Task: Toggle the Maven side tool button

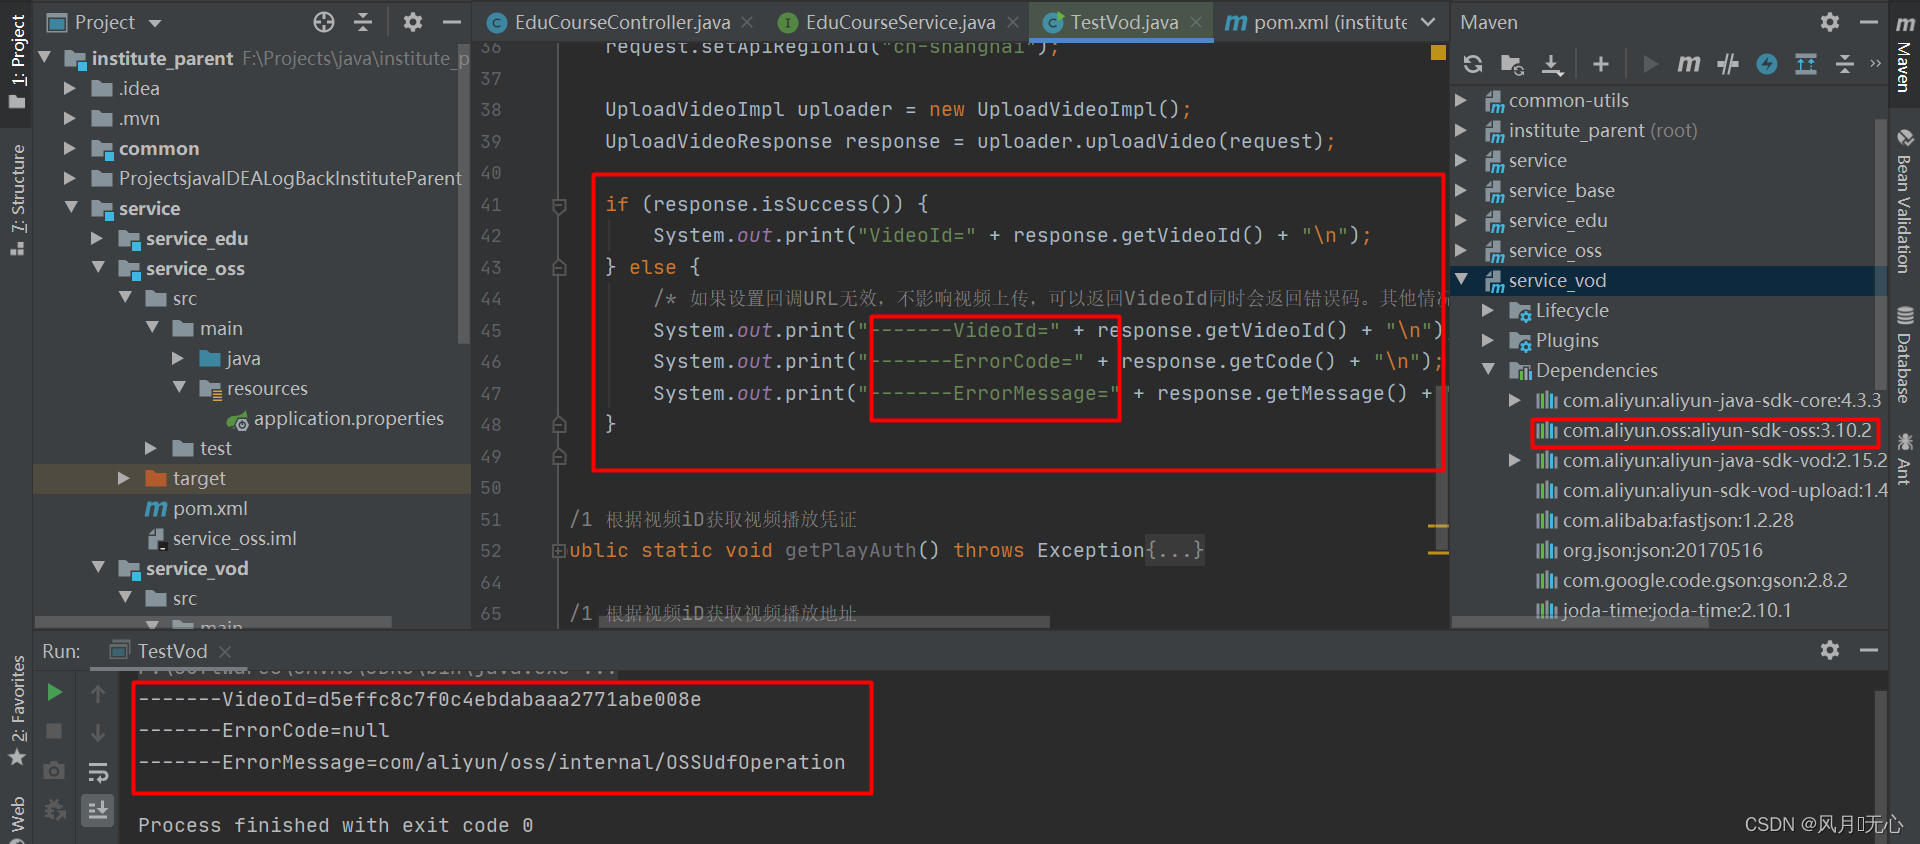Action: pos(1905,55)
